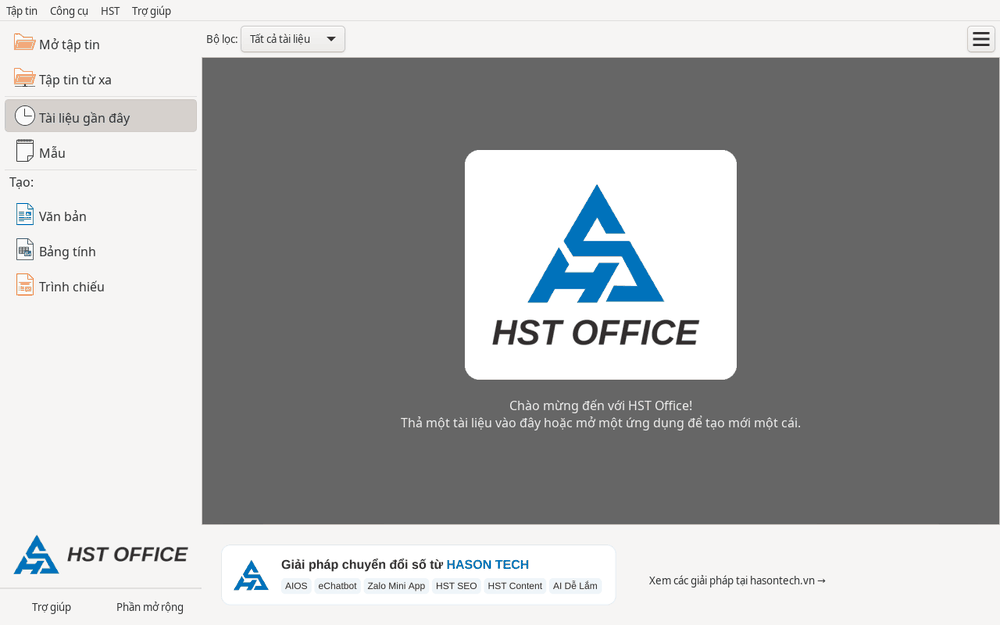Viewport: 1000px width, 625px height.
Task: Click the AI Dễ Lắm tag
Action: (575, 585)
